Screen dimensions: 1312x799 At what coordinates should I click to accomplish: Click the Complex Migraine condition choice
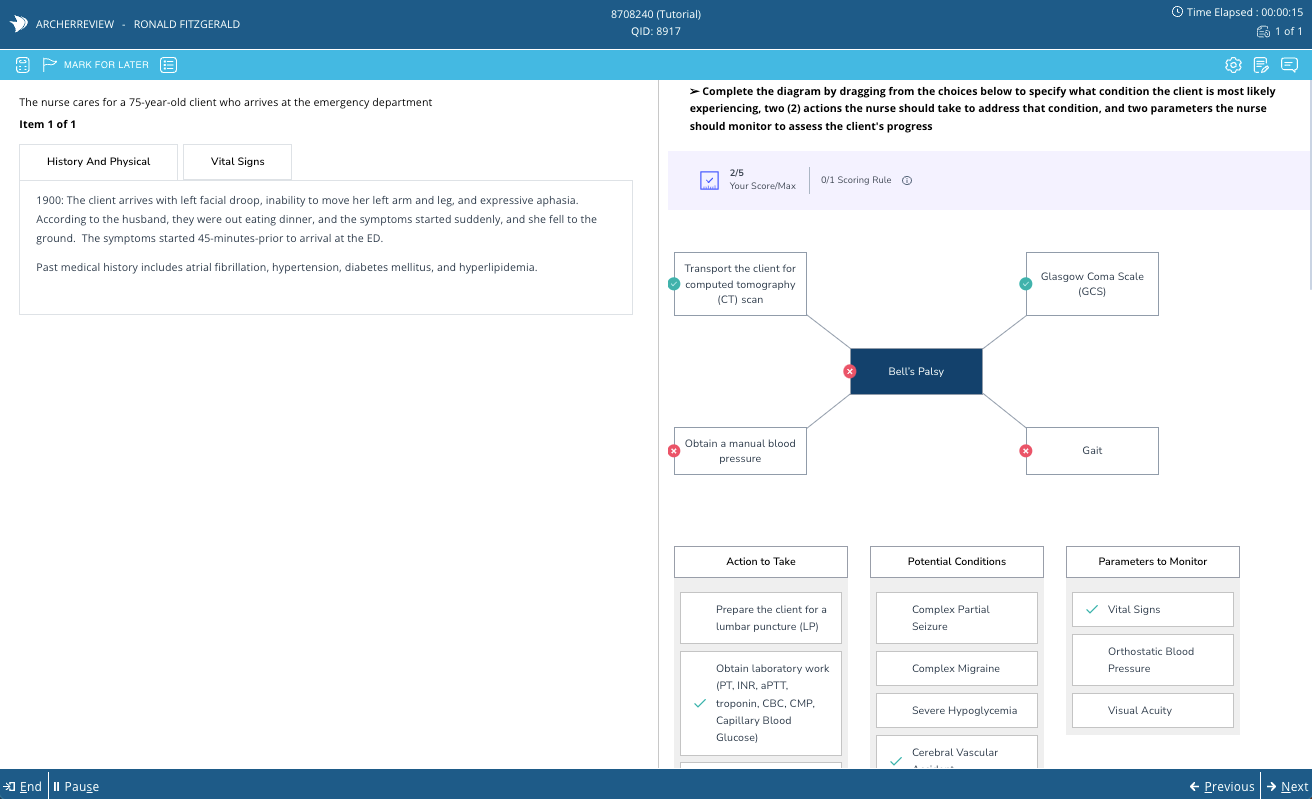tap(956, 668)
